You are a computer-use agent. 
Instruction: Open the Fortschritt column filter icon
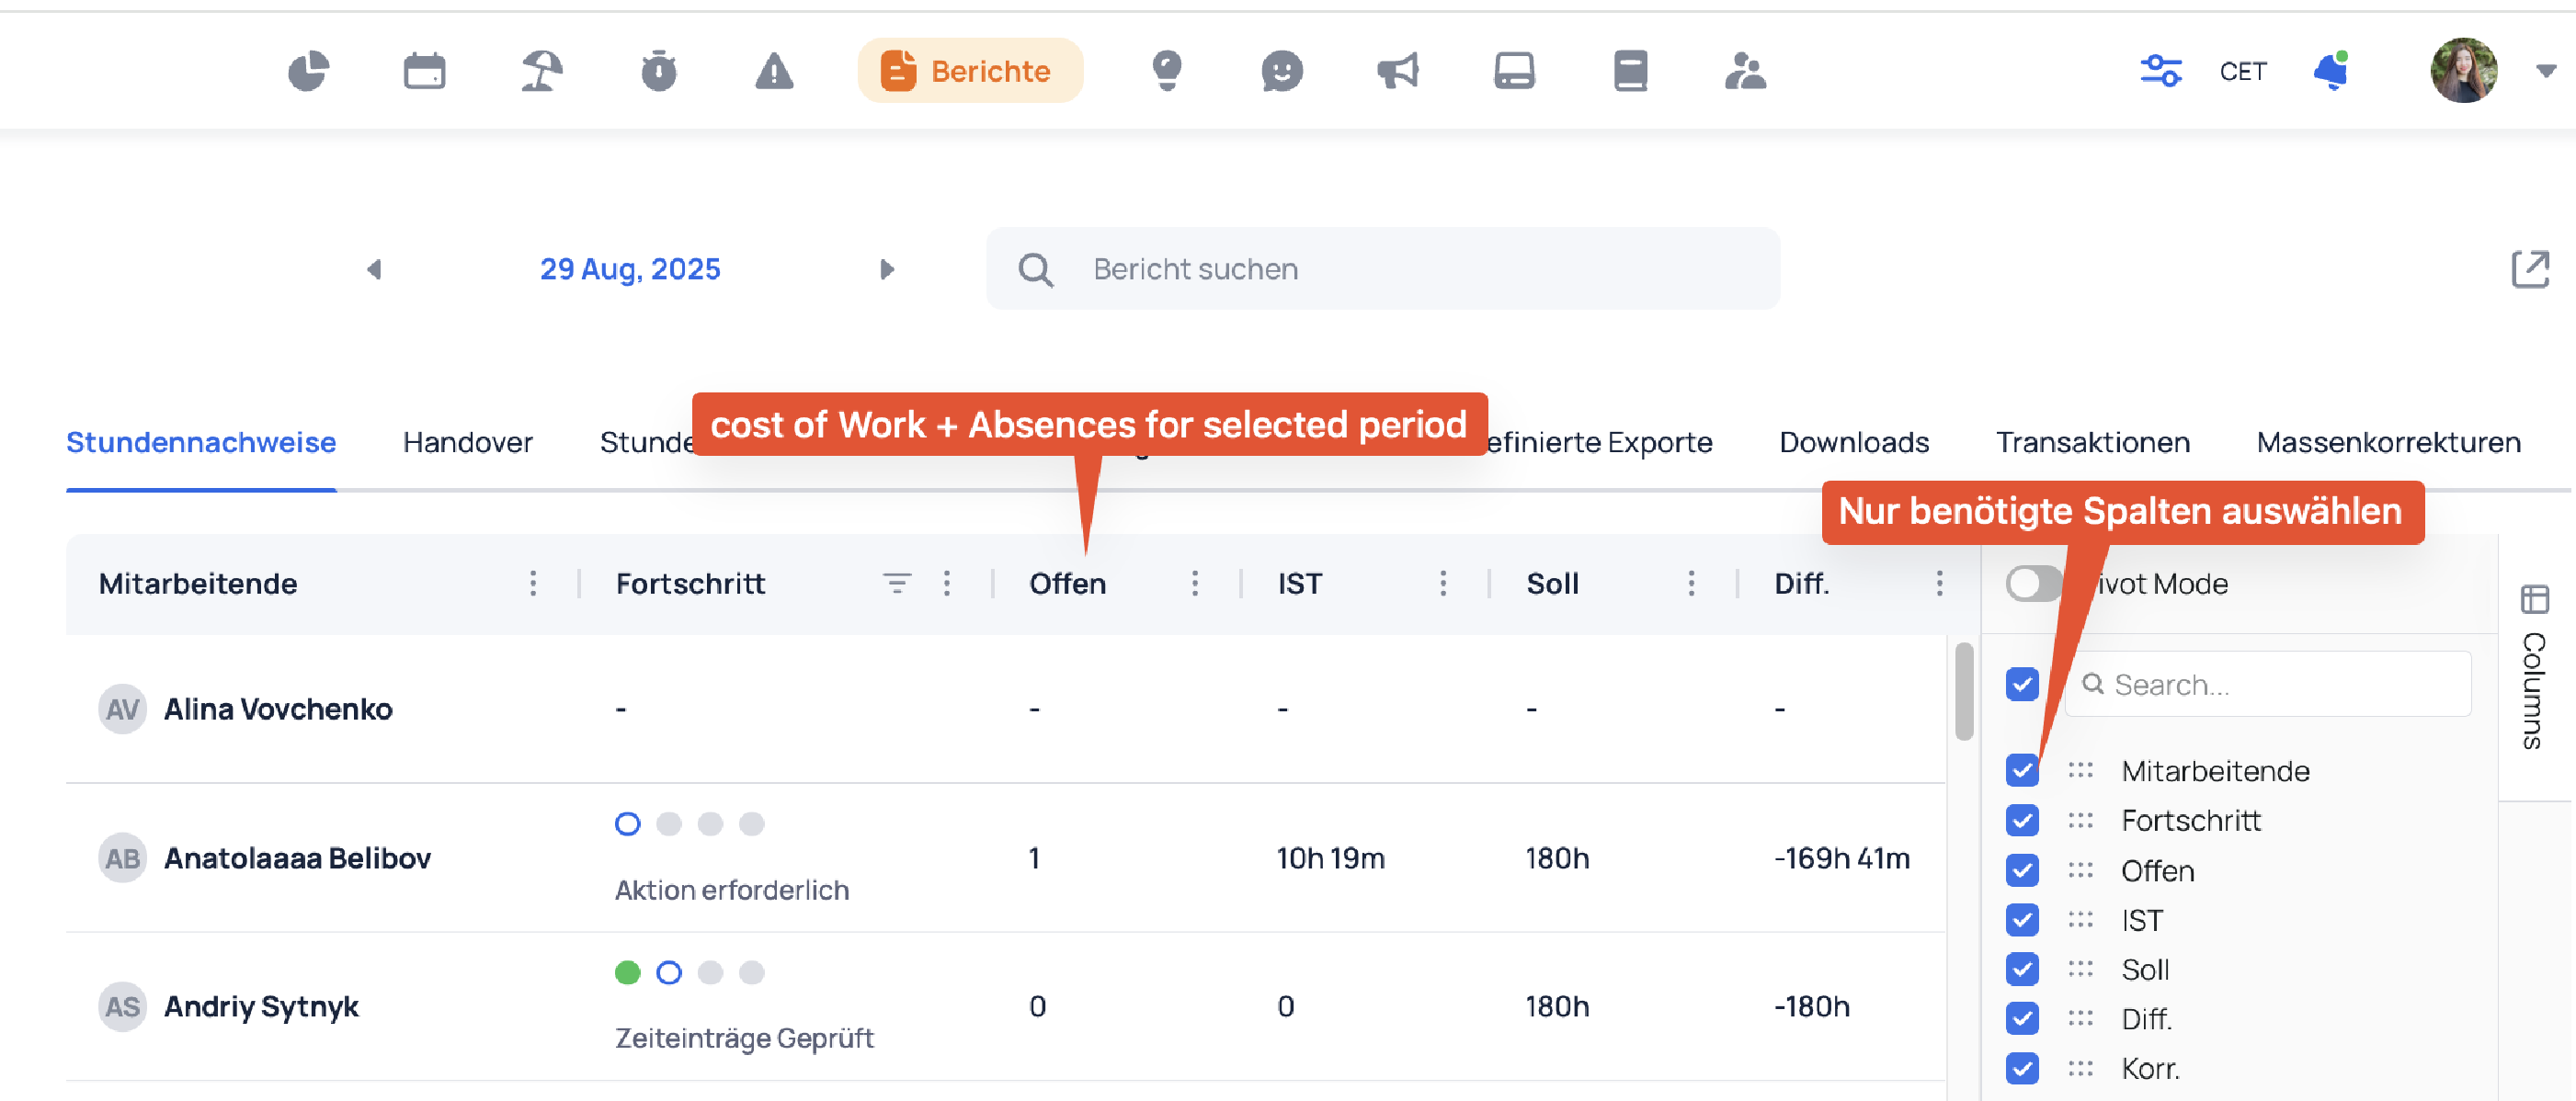897,583
